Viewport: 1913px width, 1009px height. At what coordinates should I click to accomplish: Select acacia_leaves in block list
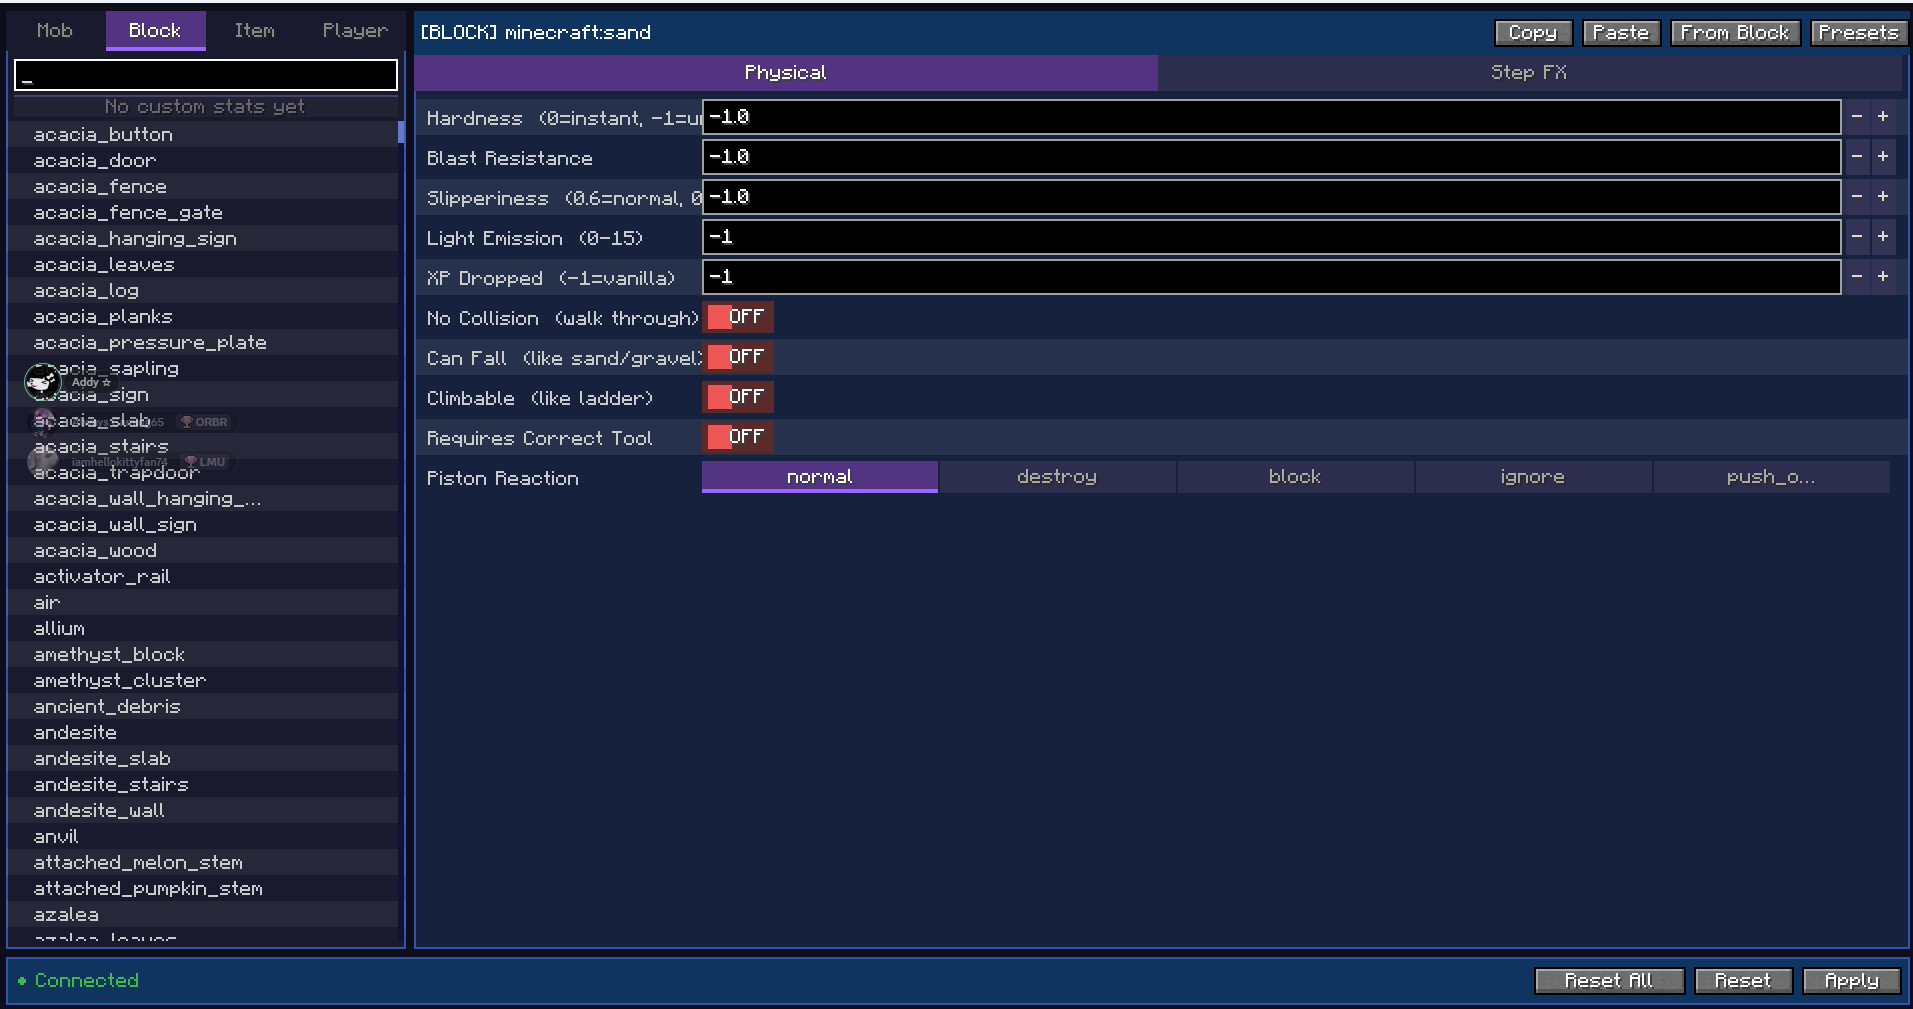203,264
